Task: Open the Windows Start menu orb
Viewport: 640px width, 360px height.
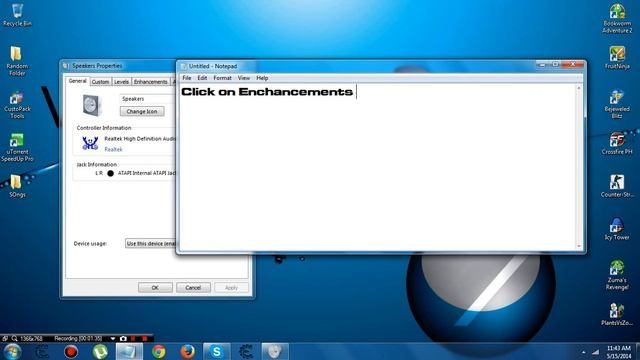Action: tap(12, 351)
